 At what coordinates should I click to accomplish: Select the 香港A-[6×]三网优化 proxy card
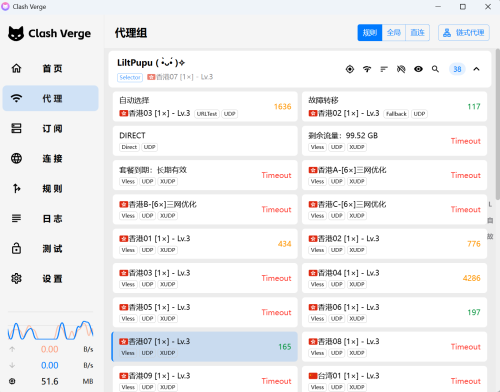point(394,175)
